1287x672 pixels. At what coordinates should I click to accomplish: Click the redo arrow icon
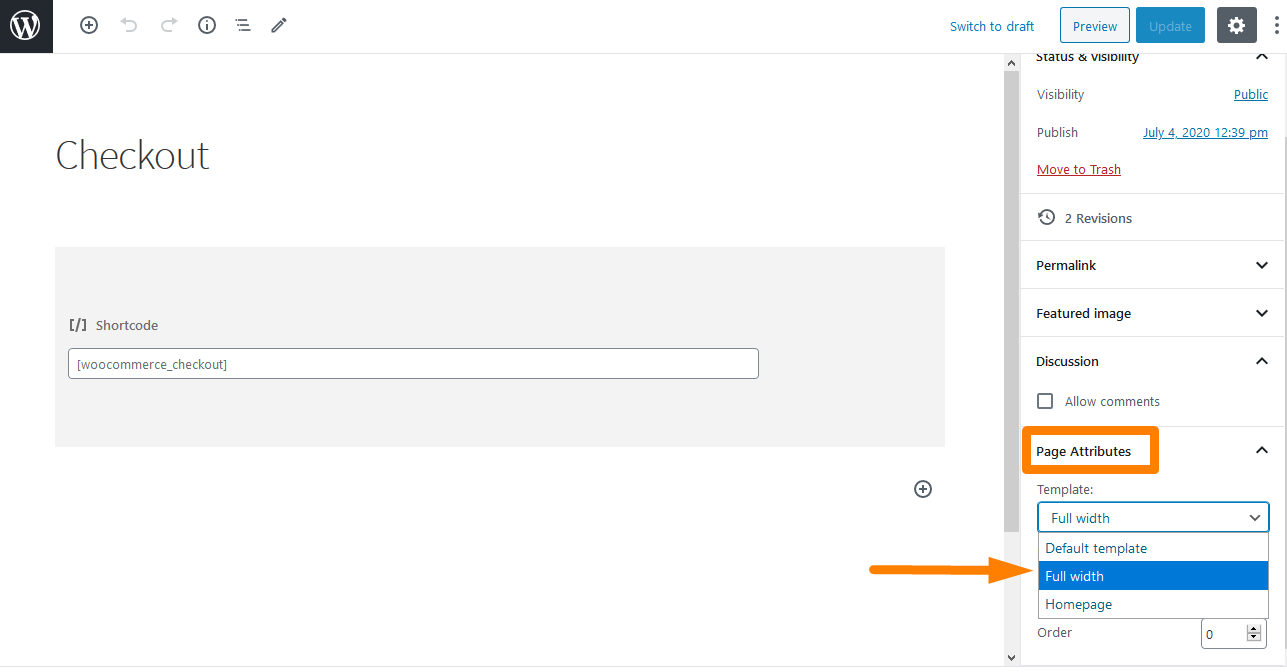169,26
